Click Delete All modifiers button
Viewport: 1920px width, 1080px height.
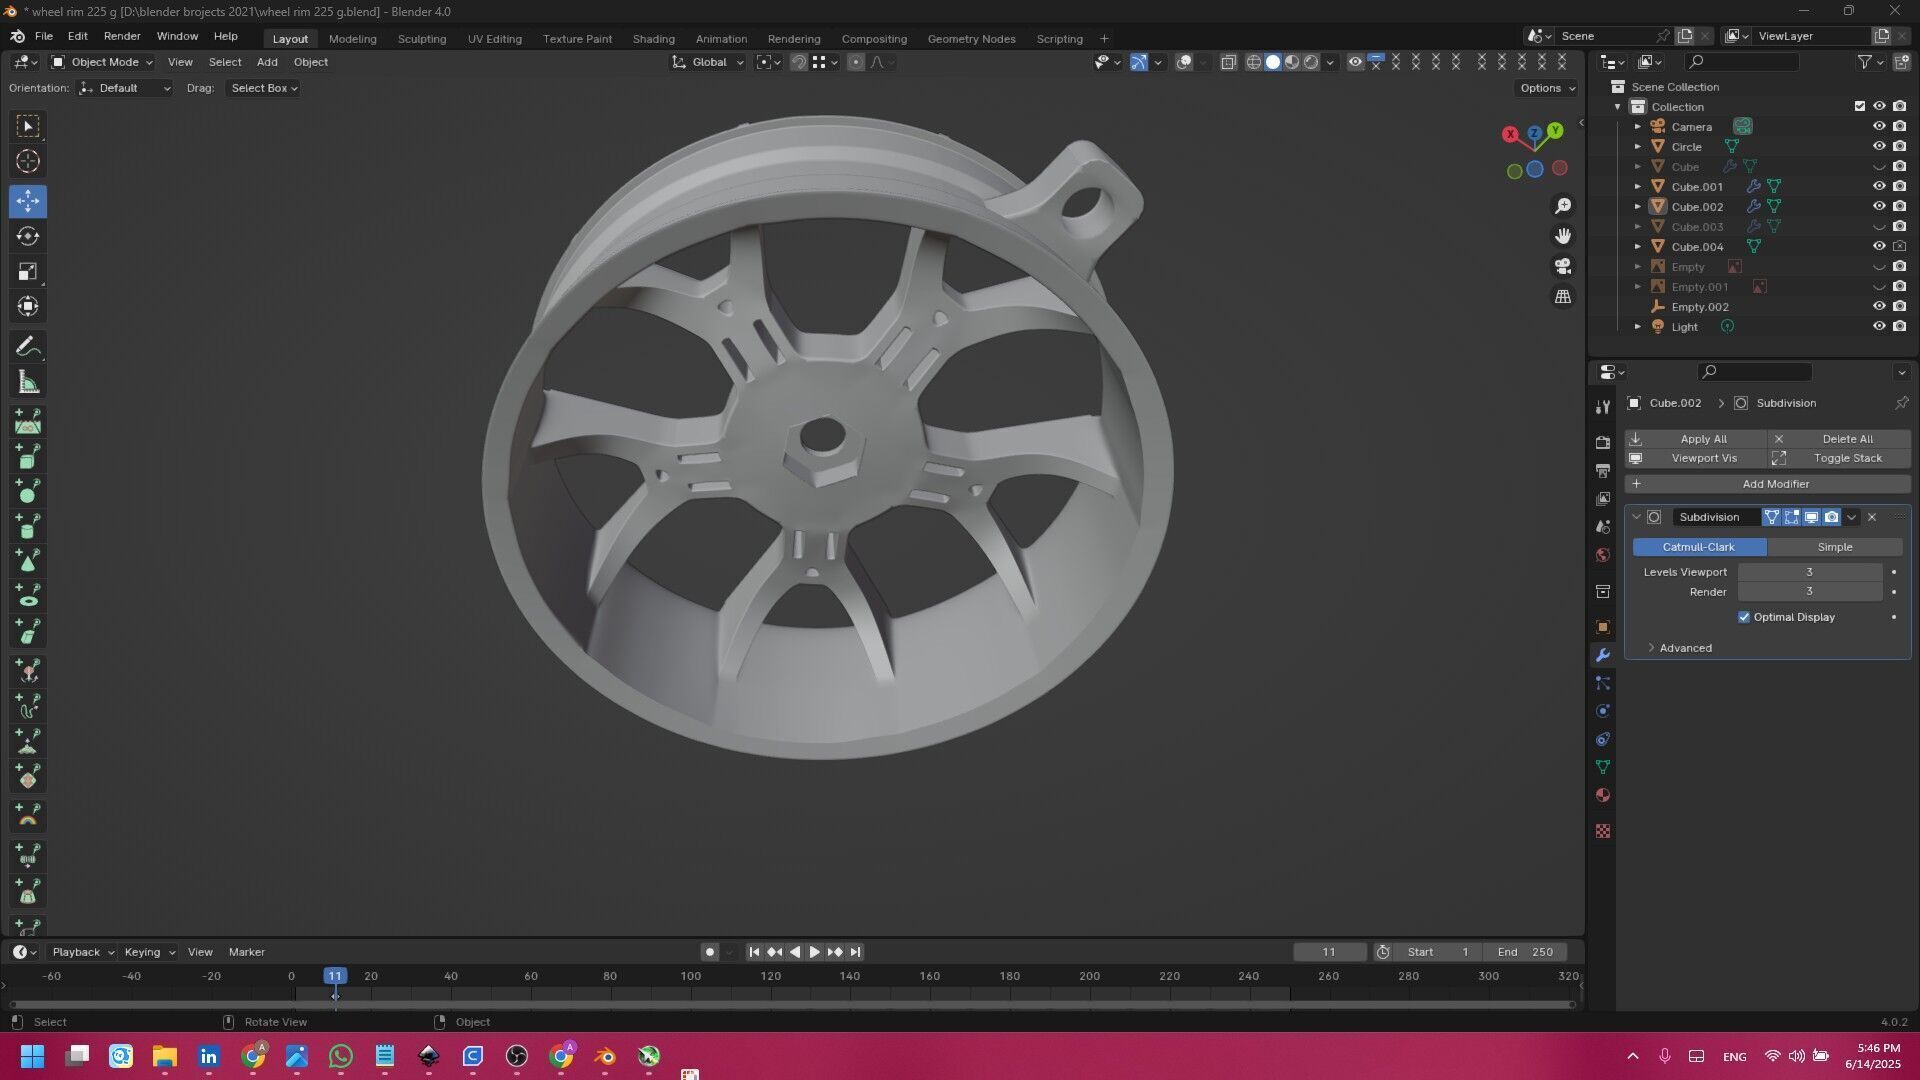pyautogui.click(x=1840, y=439)
